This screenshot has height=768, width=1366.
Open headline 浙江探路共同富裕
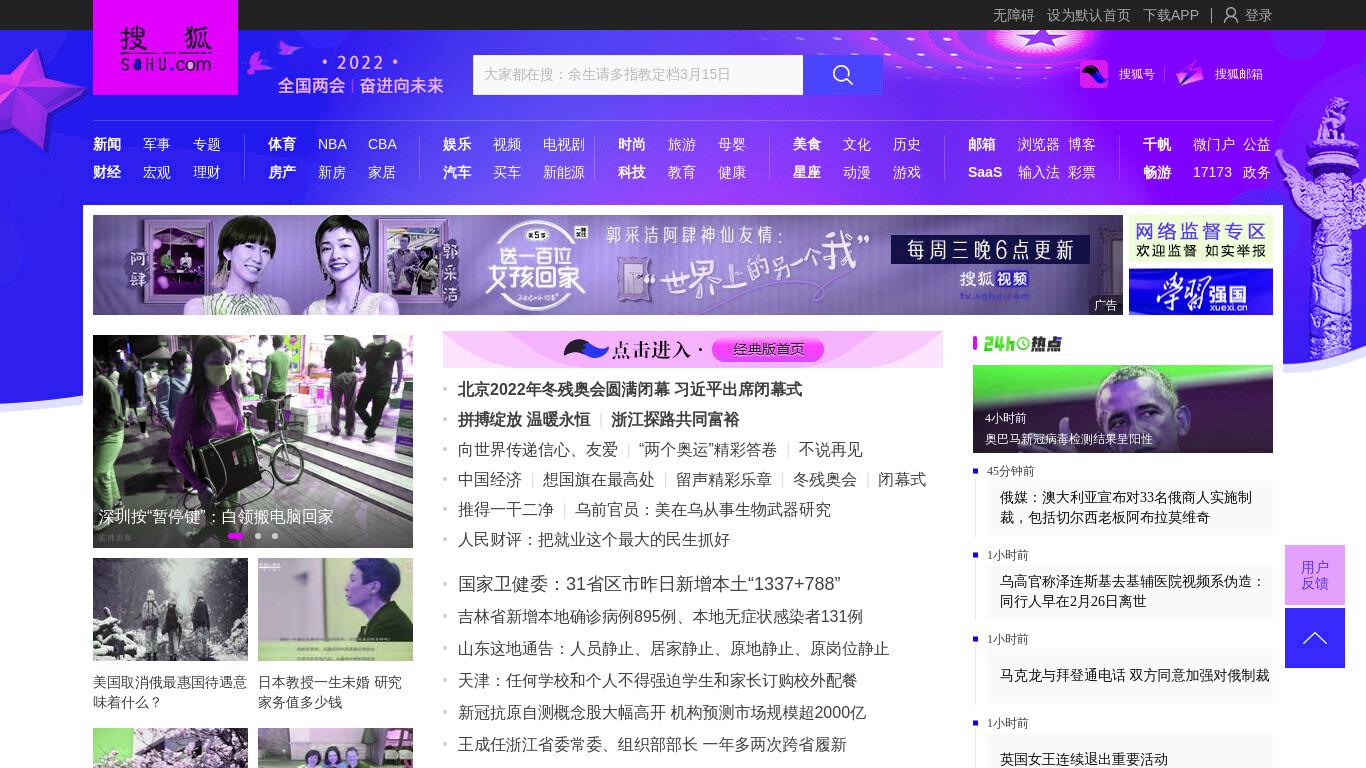click(675, 419)
